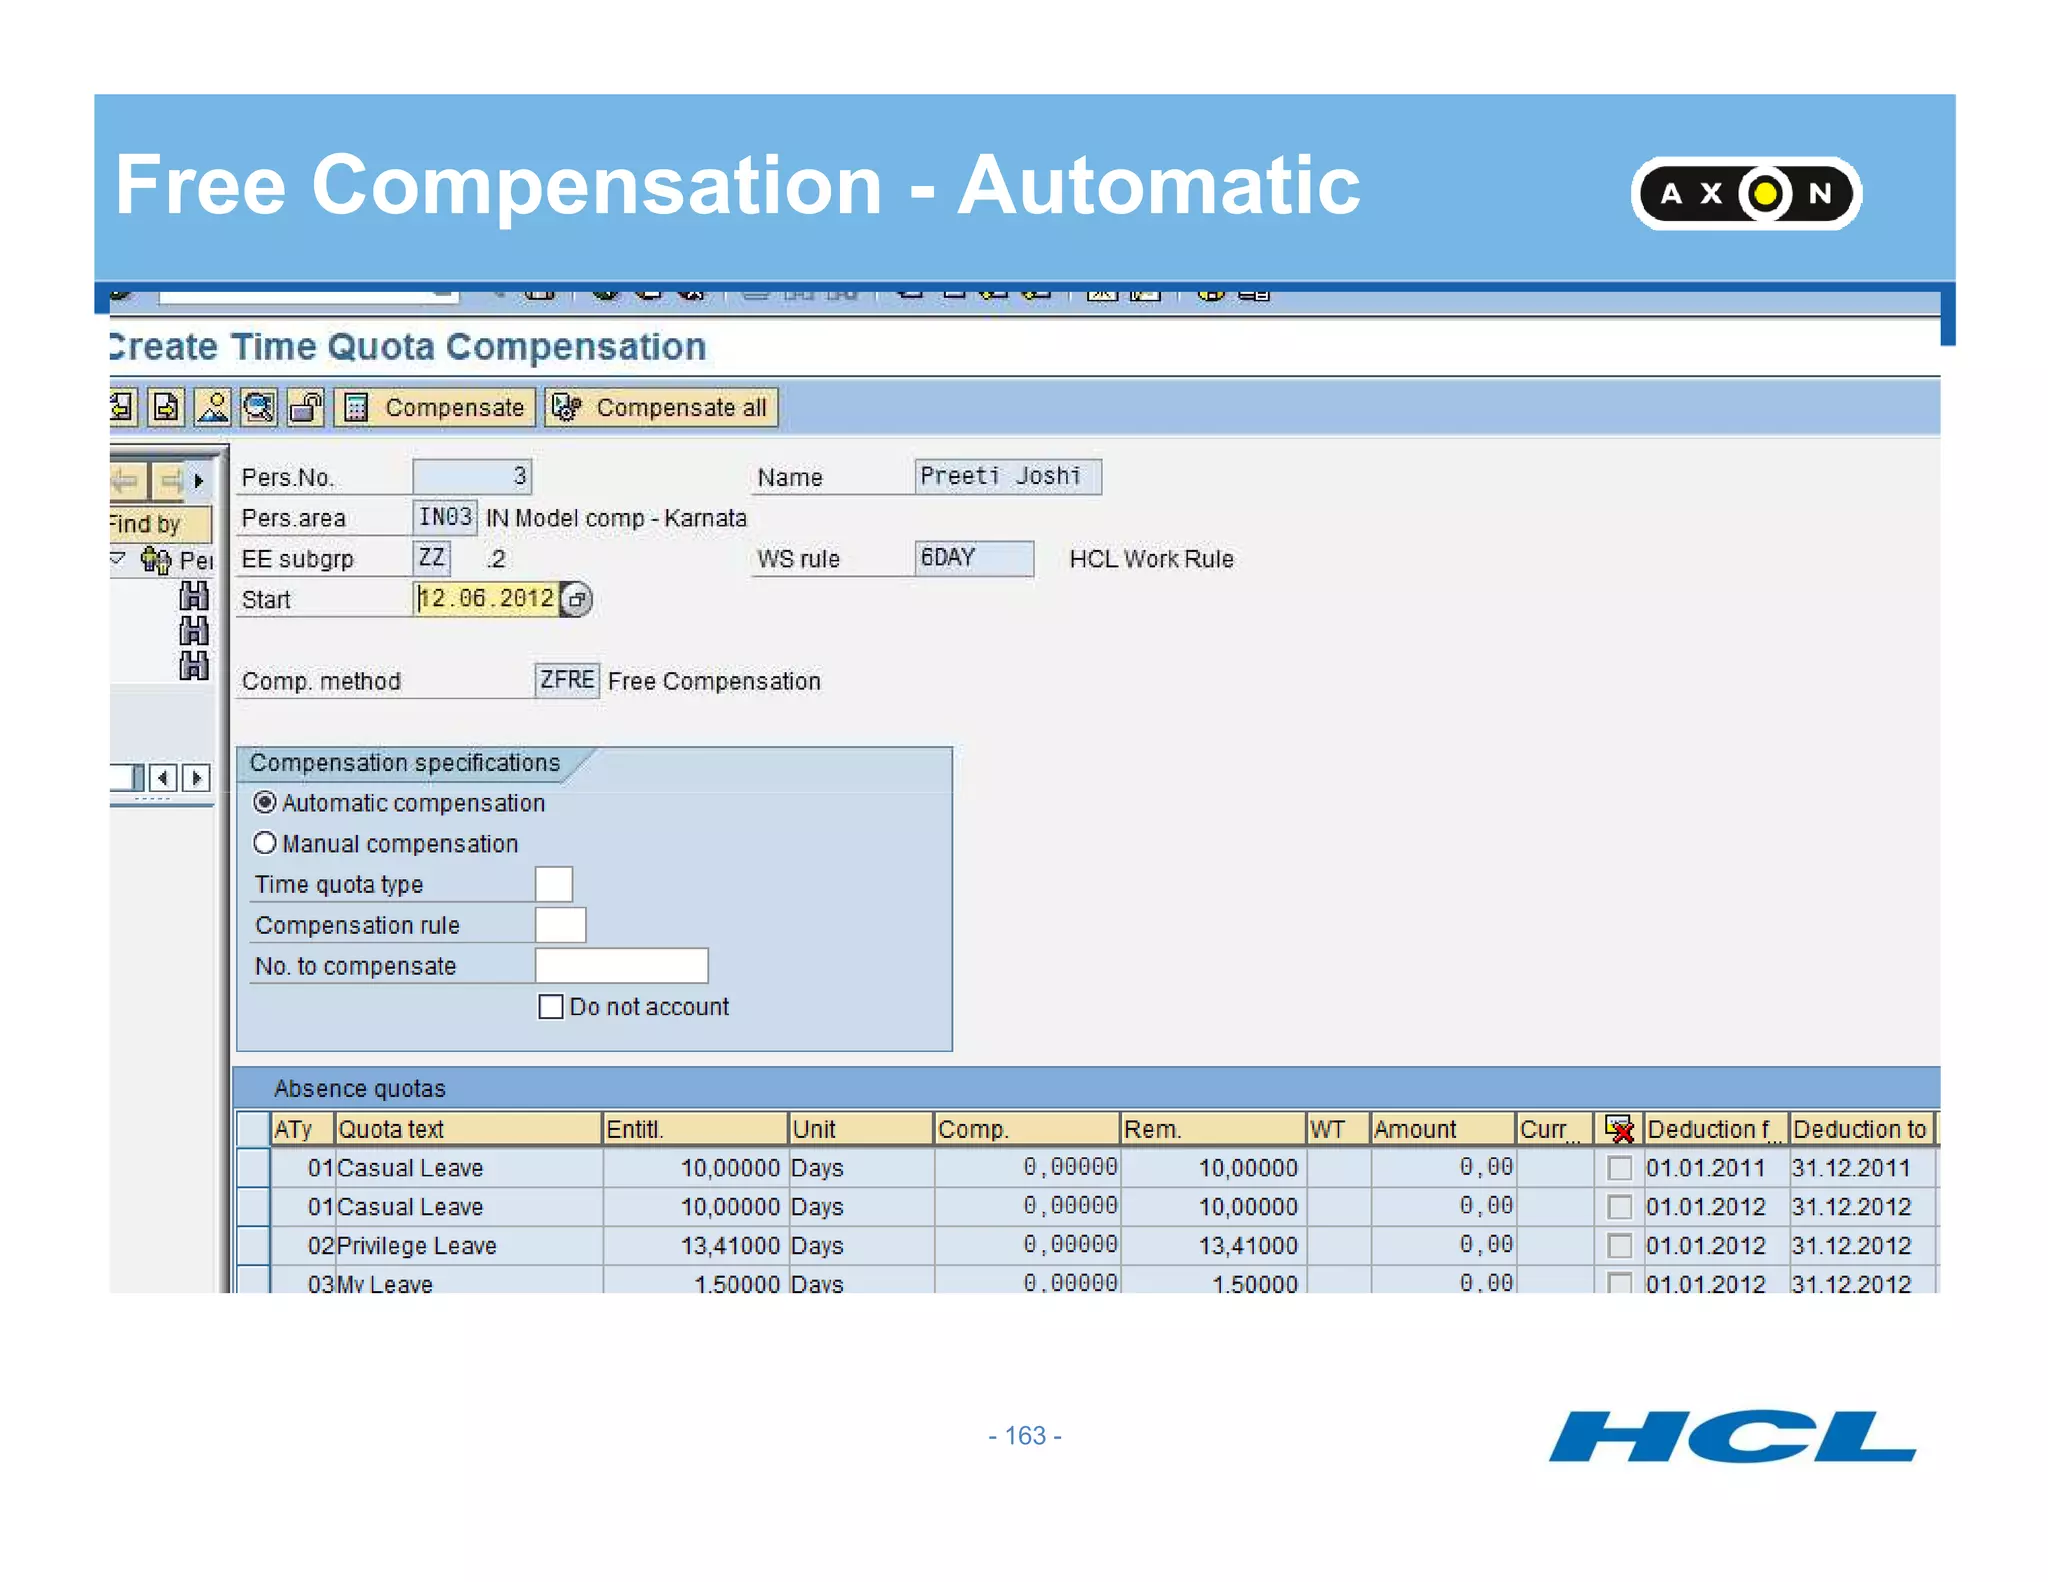Image resolution: width=2048 pixels, height=1582 pixels.
Task: Select row of Casual Leave 01.01.2012
Action: (x=254, y=1206)
